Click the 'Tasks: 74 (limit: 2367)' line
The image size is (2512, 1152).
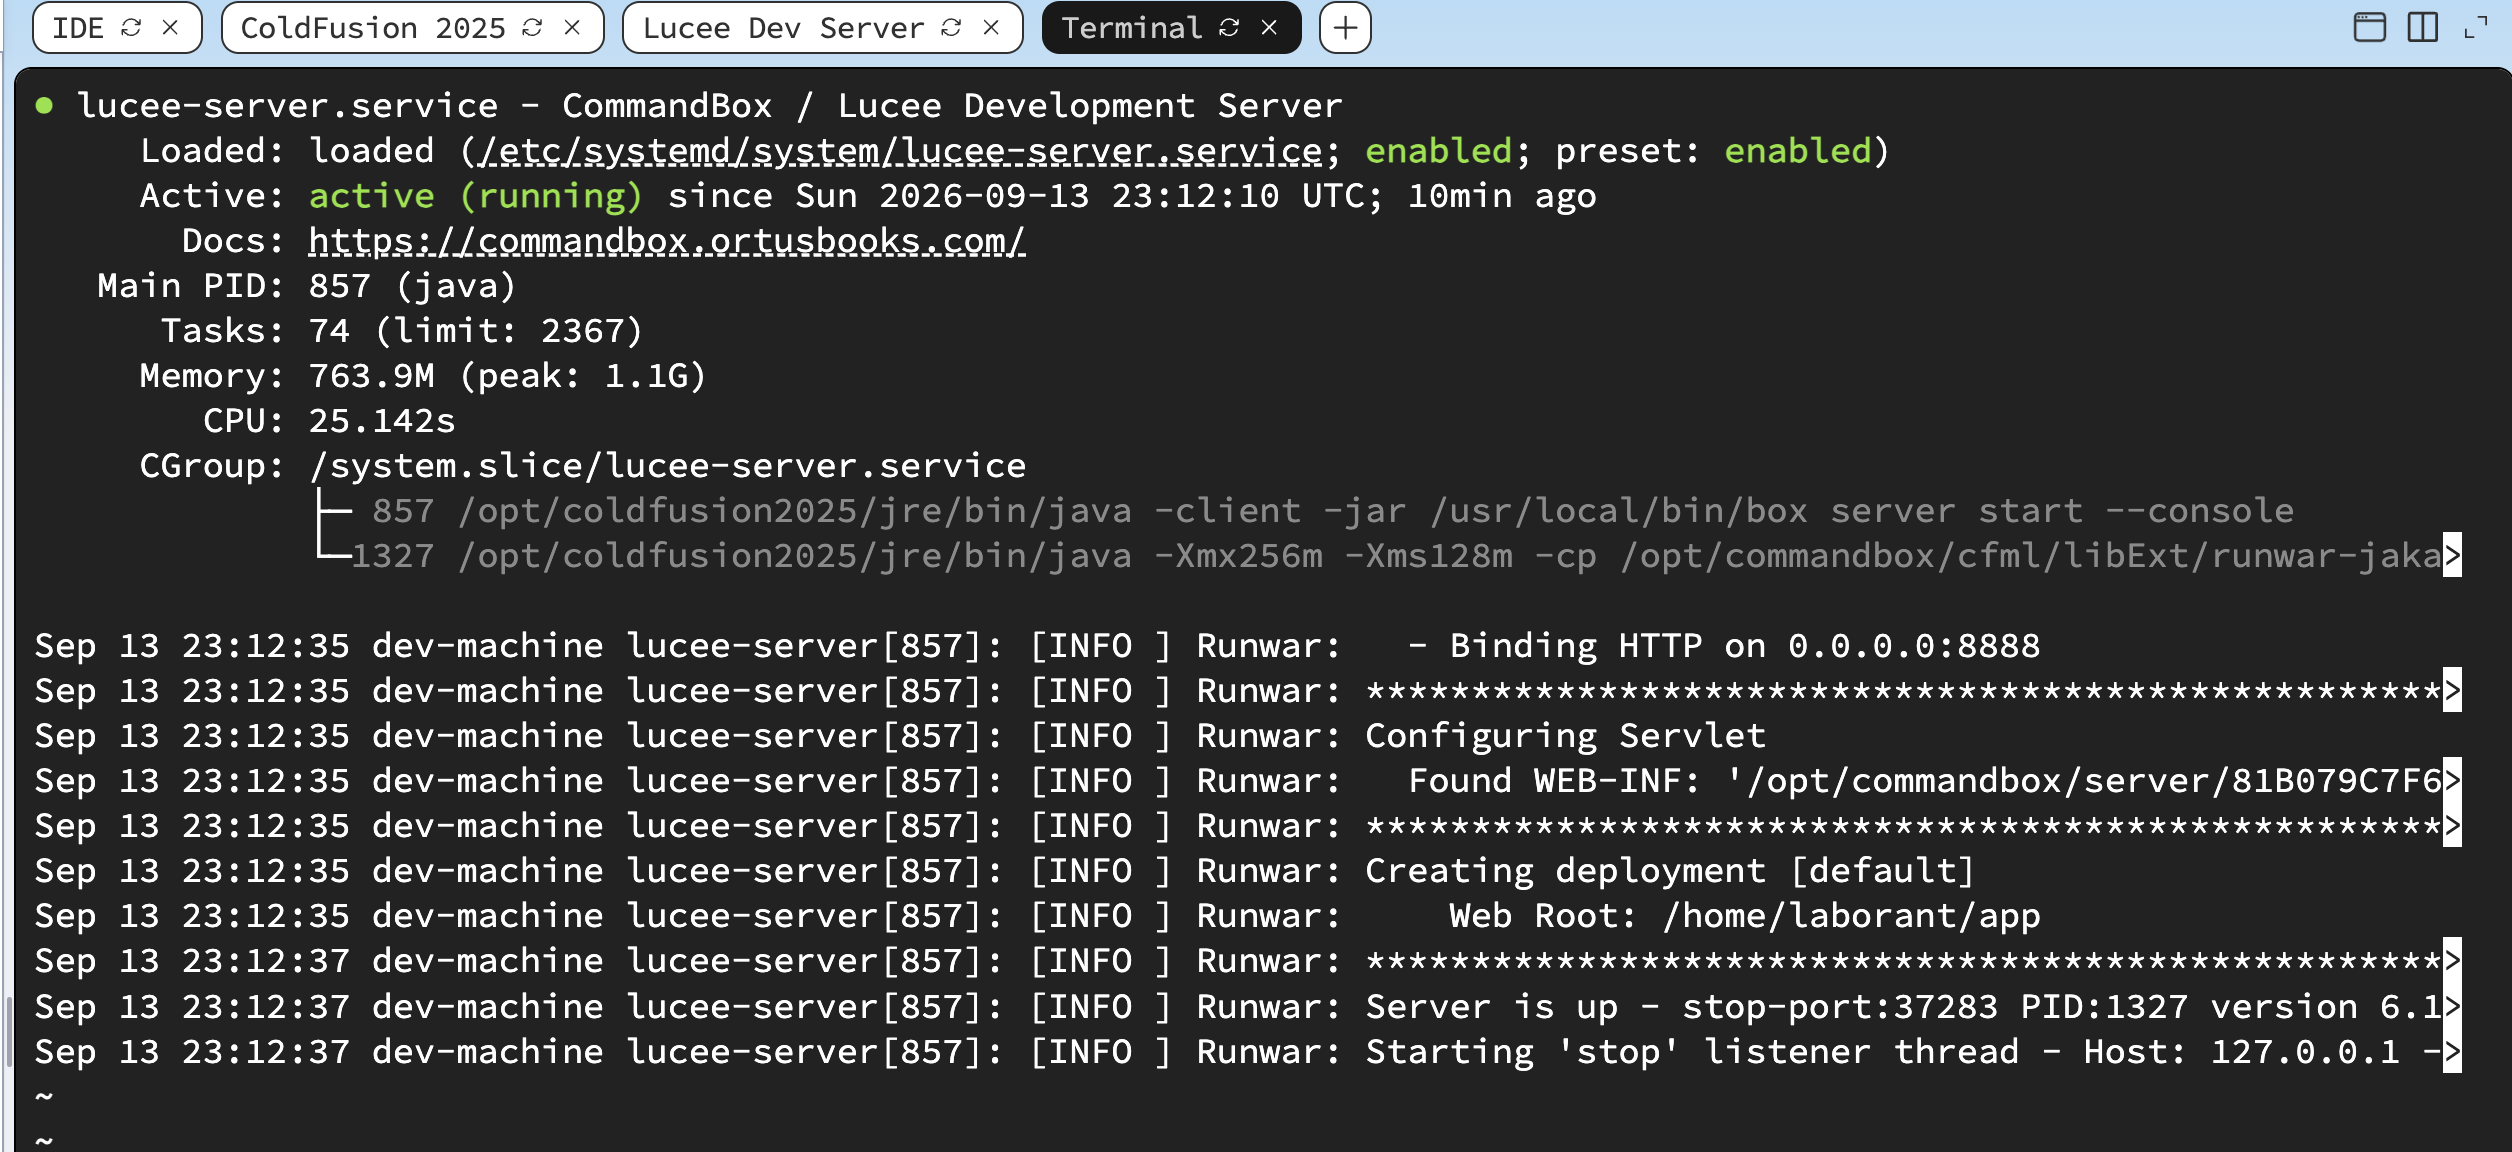tap(402, 331)
